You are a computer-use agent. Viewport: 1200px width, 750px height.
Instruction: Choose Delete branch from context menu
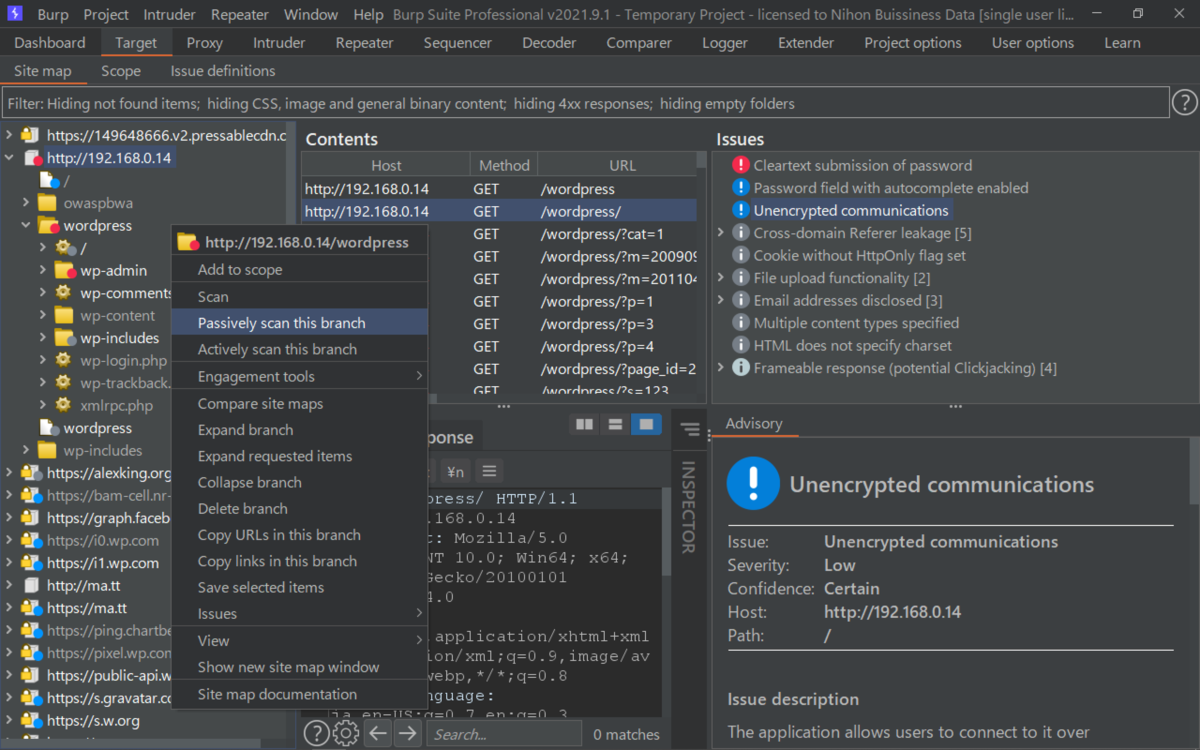pos(300,508)
